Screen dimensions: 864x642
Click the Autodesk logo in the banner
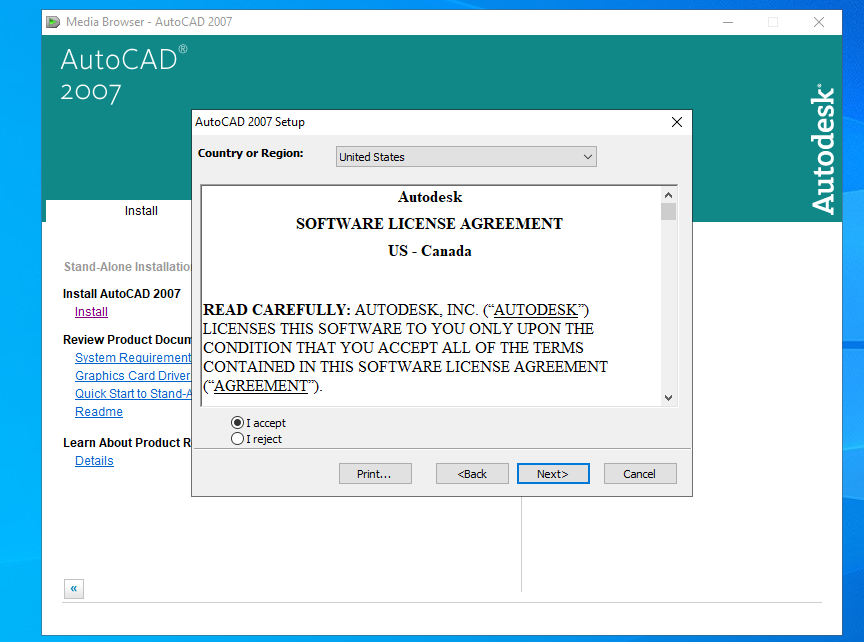coord(822,149)
